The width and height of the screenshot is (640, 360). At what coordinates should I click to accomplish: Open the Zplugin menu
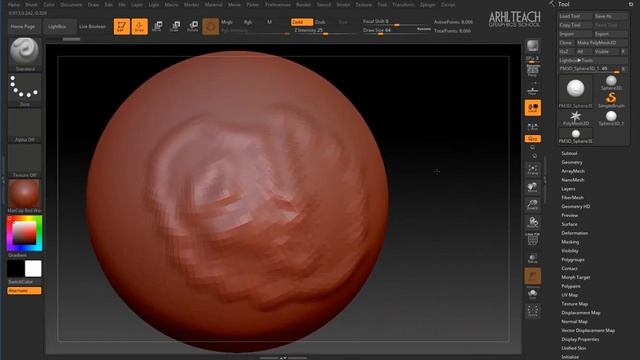[428, 4]
